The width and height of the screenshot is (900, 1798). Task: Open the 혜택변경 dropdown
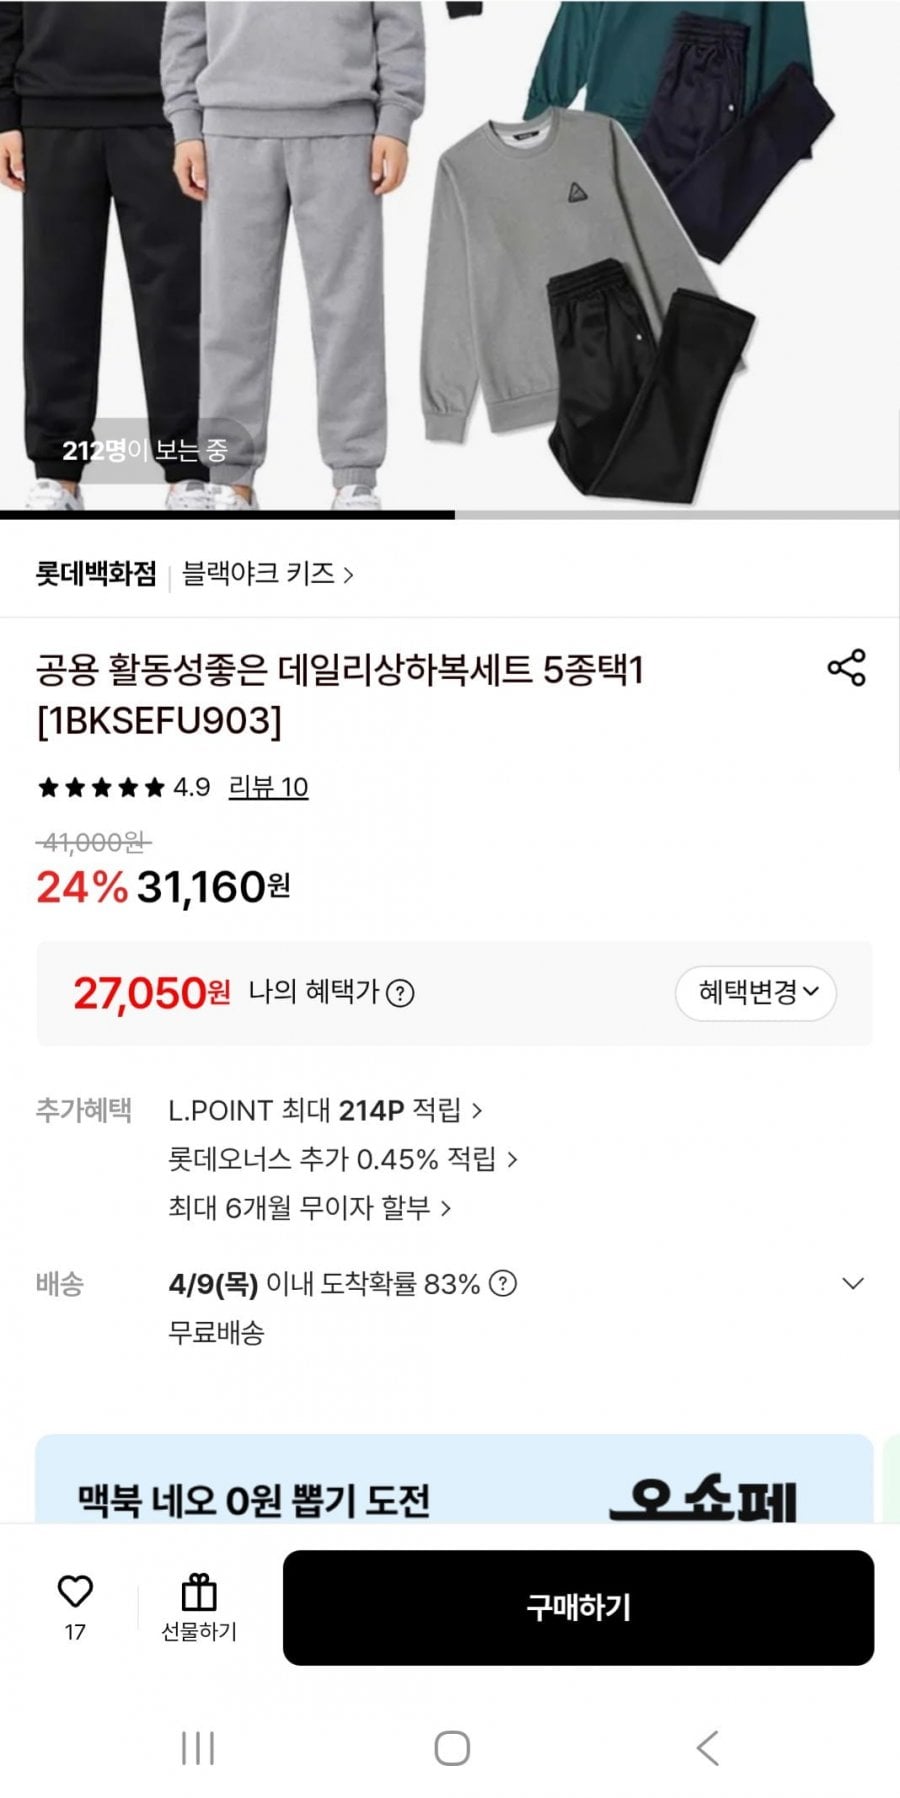pyautogui.click(x=756, y=993)
